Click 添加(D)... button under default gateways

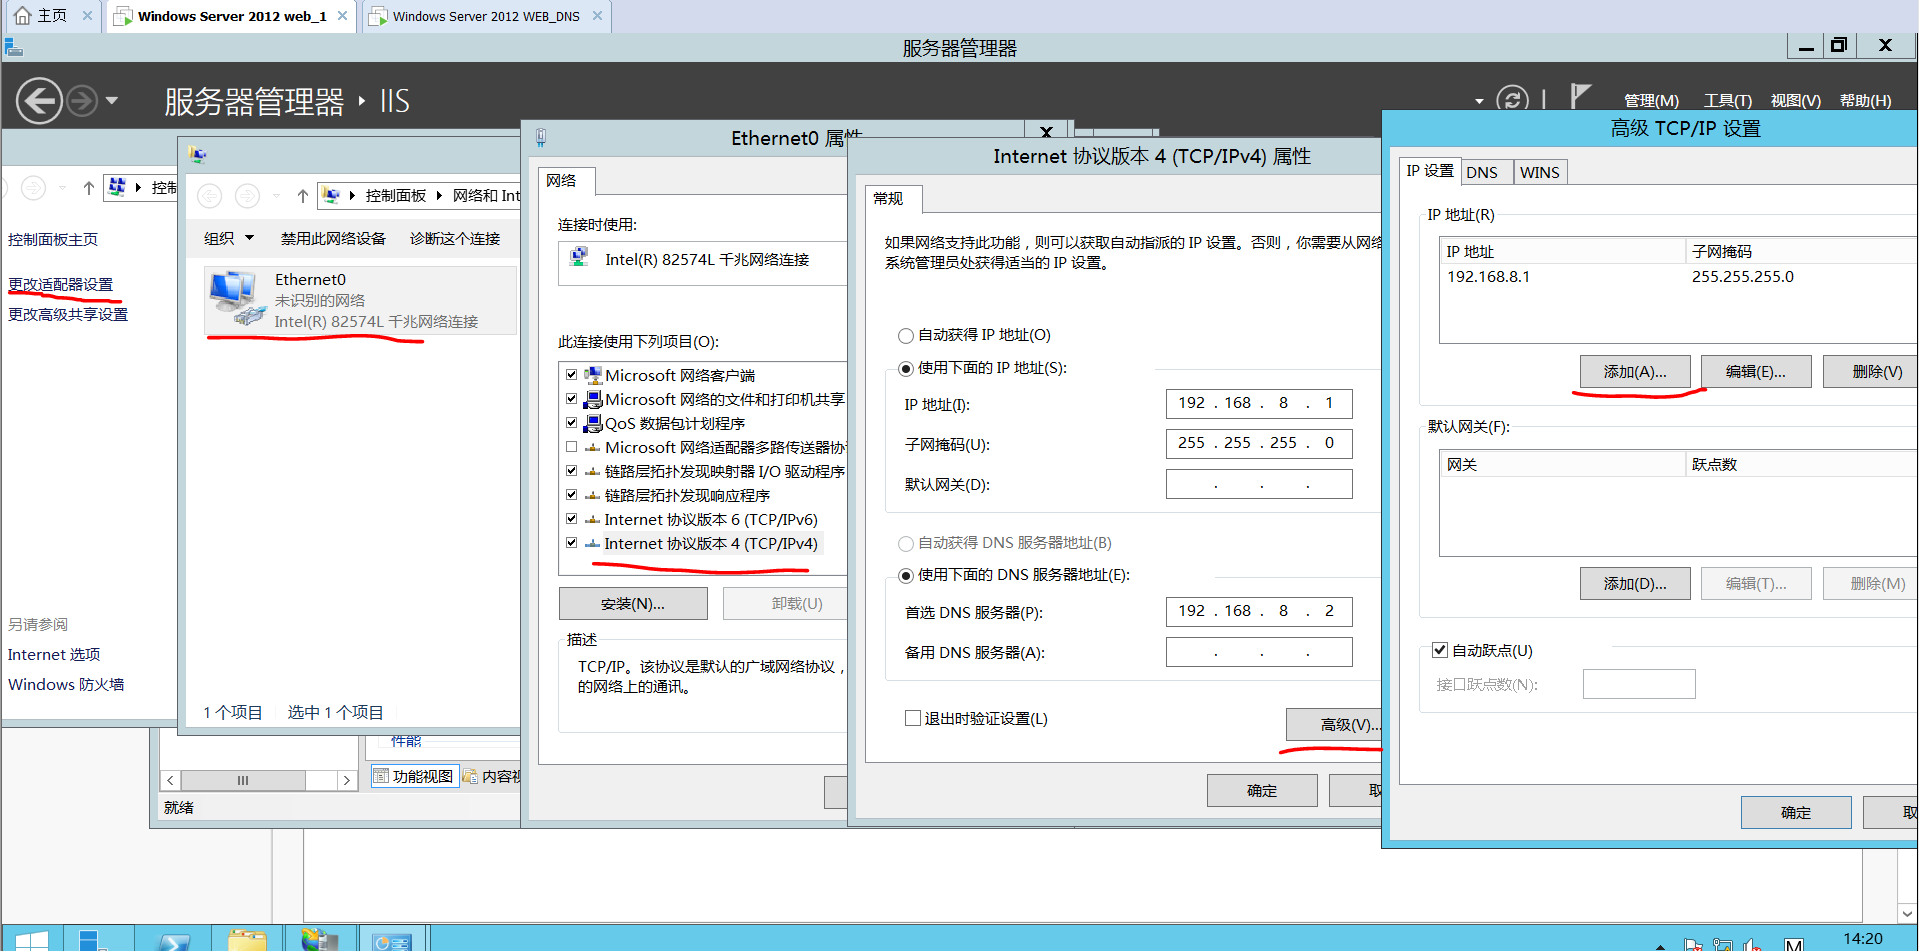[1635, 584]
